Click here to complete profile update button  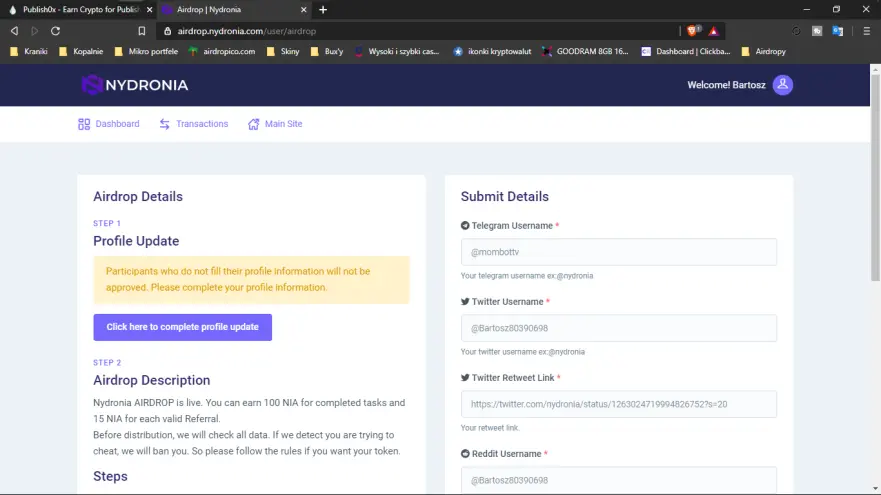point(183,327)
